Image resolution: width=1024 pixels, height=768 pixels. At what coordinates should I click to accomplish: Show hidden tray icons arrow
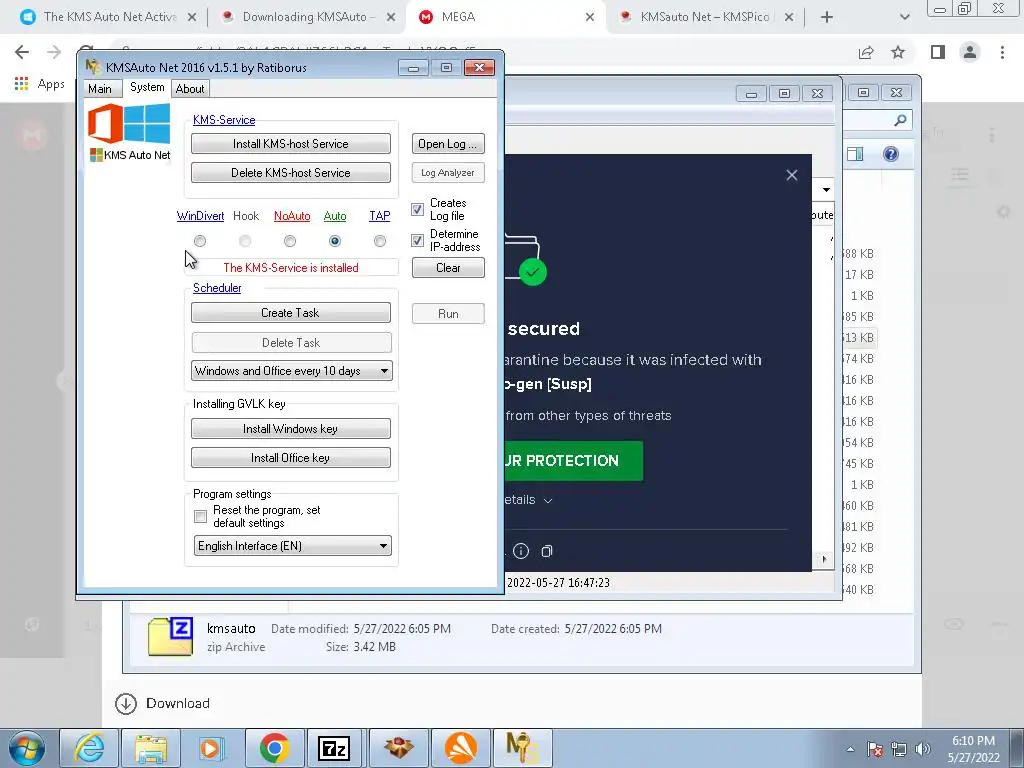850,750
